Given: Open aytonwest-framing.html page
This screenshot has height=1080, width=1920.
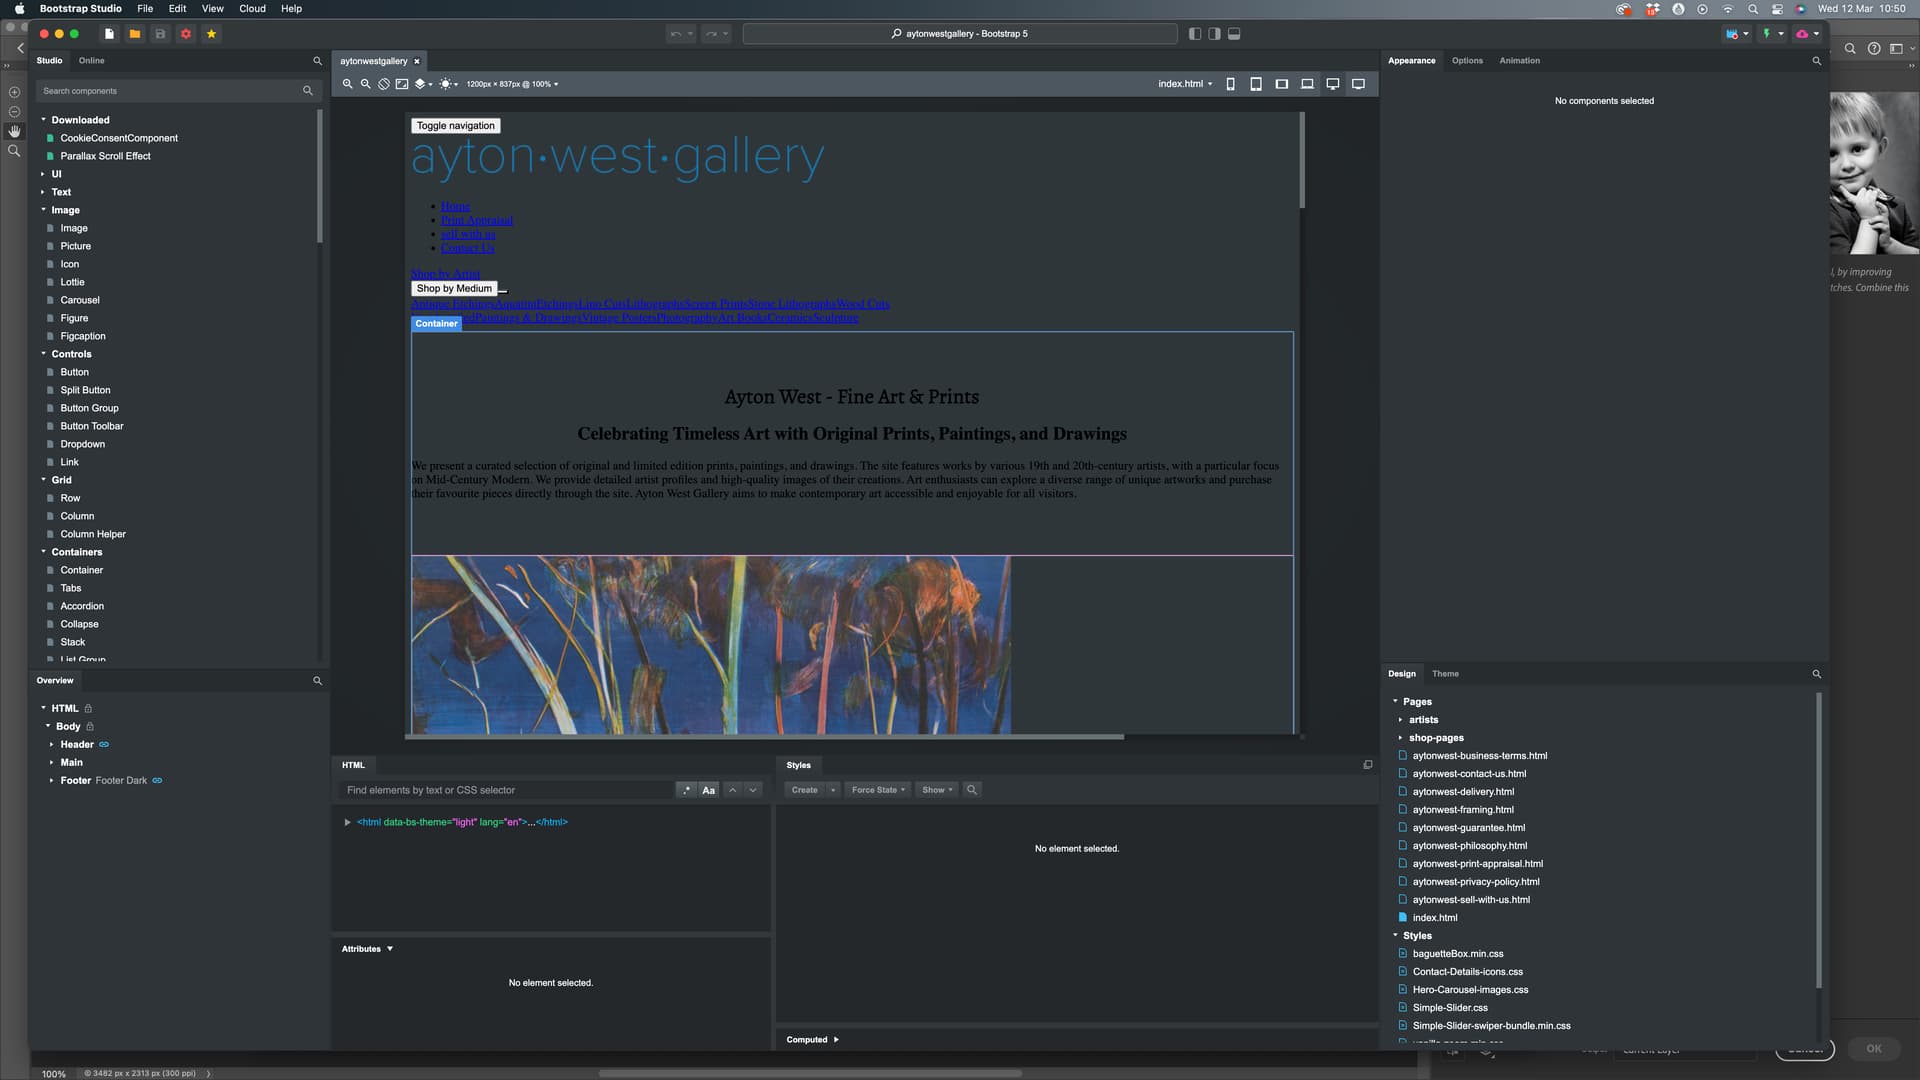Looking at the screenshot, I should pos(1463,810).
